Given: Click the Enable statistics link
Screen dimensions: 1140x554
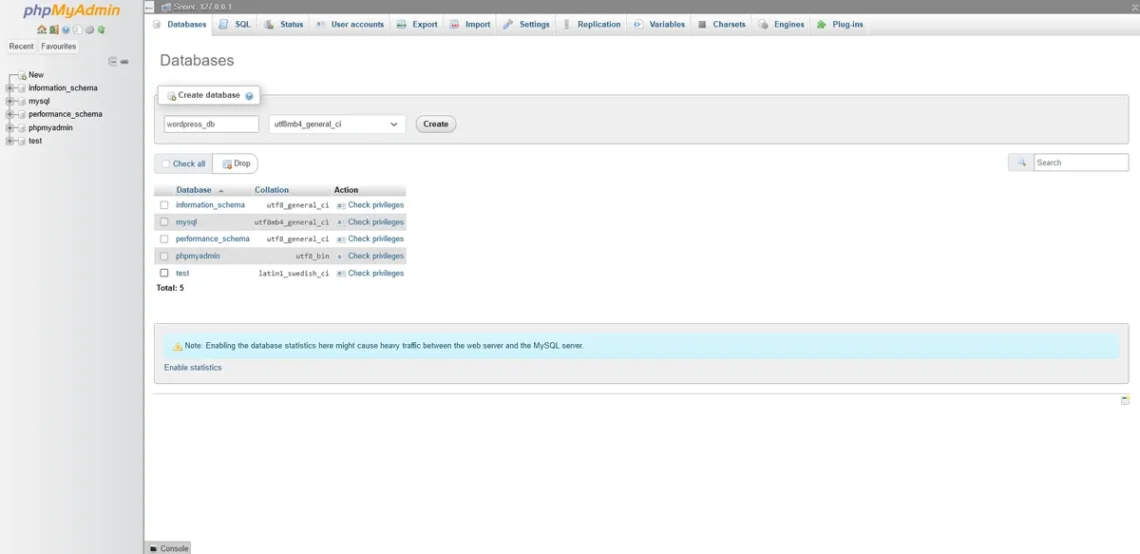Looking at the screenshot, I should tap(193, 368).
